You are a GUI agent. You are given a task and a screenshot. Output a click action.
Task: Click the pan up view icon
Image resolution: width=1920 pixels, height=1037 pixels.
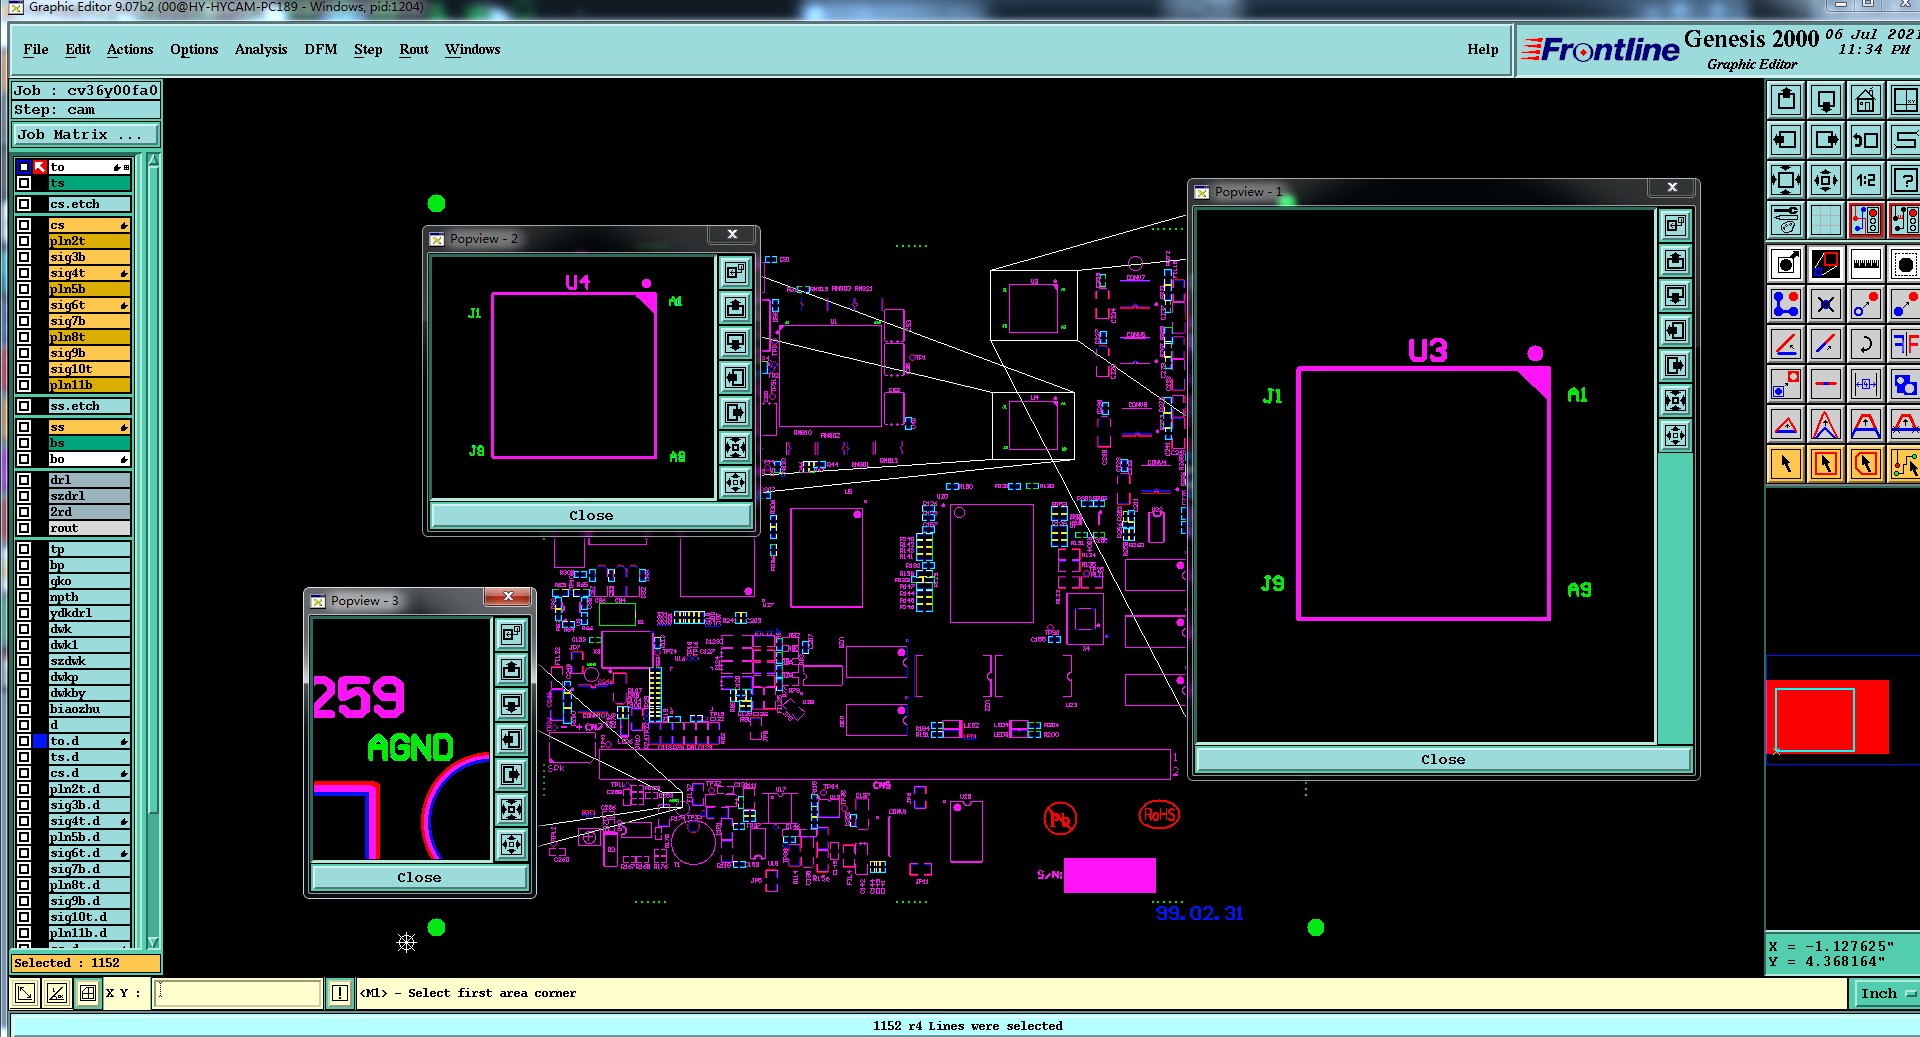[x=1786, y=100]
